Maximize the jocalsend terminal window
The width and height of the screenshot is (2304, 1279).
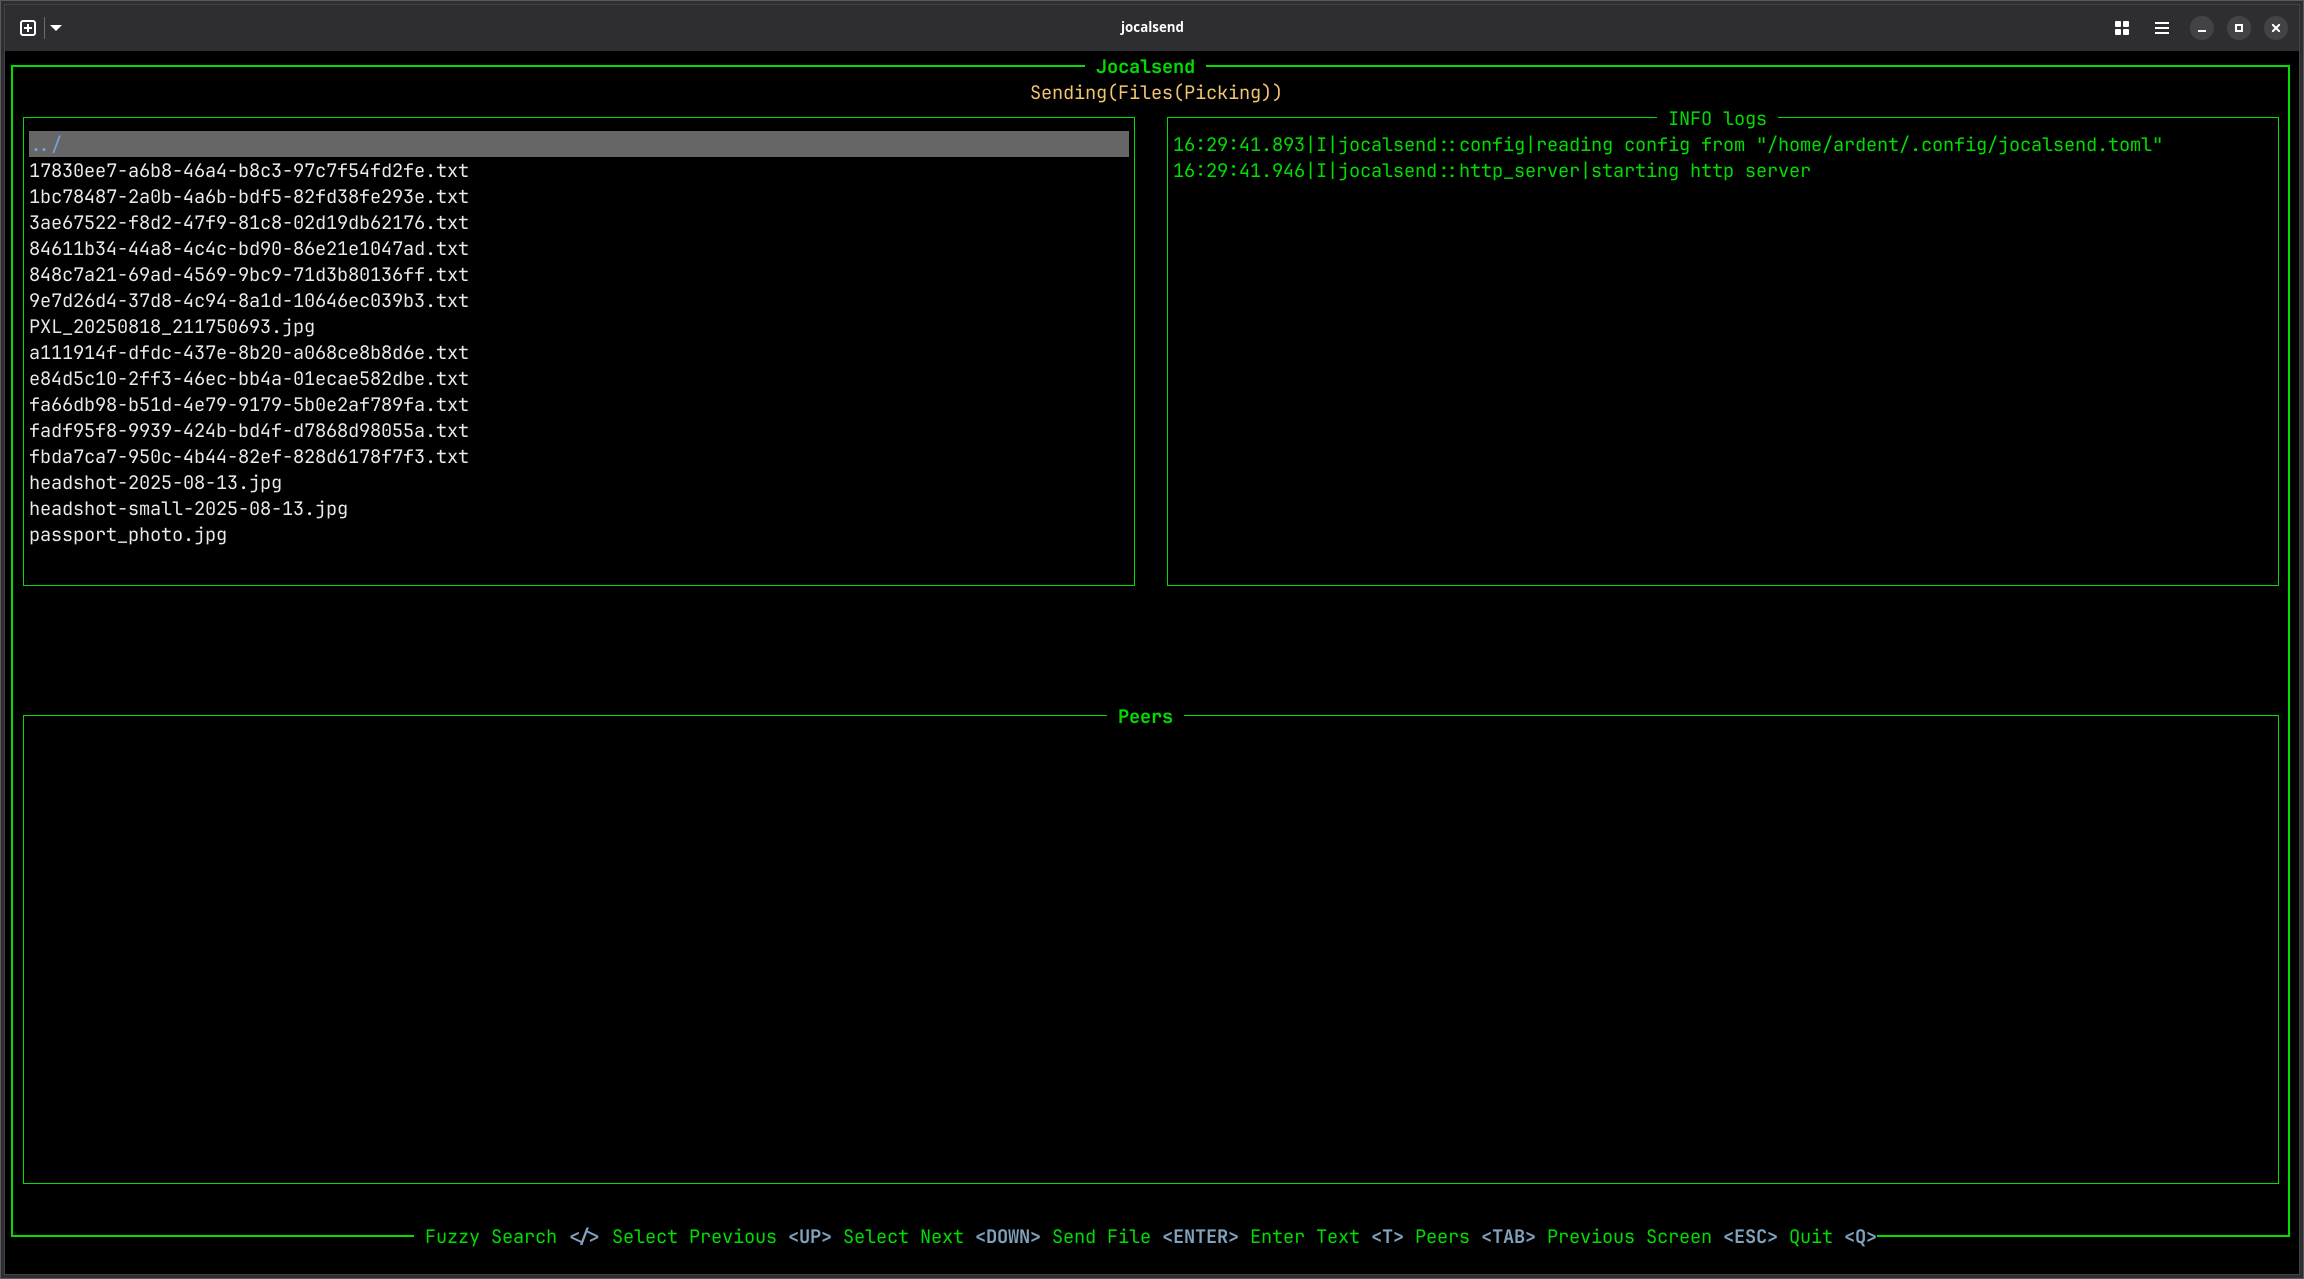2239,28
